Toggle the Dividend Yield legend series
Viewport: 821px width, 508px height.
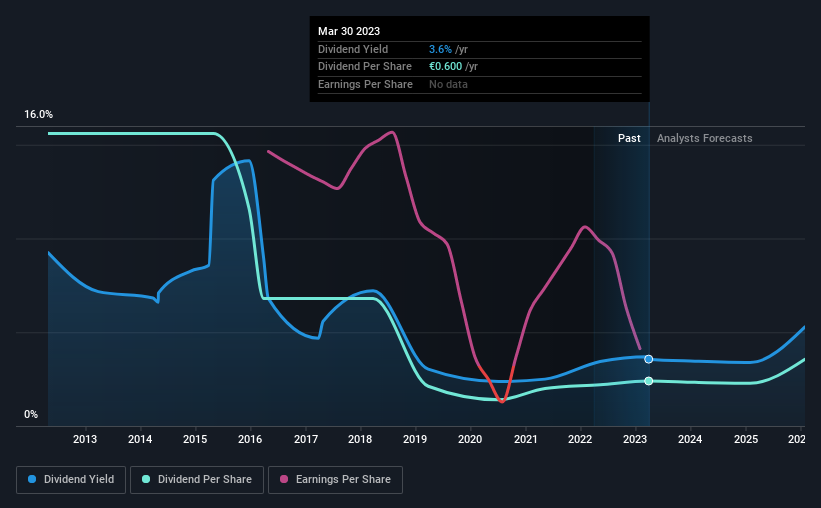pos(71,480)
